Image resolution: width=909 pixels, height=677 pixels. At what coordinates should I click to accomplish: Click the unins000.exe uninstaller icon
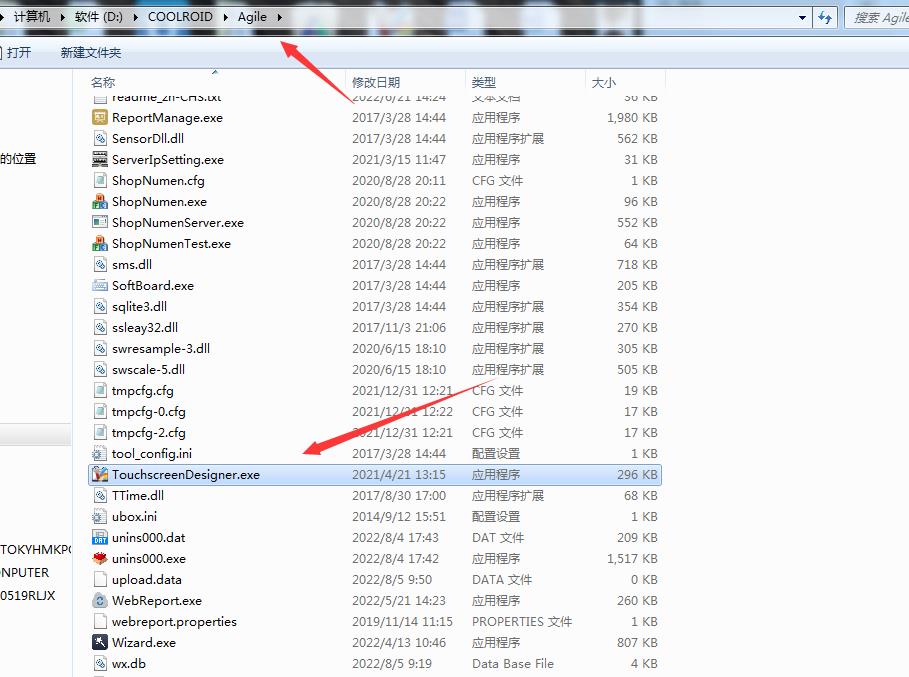point(100,559)
